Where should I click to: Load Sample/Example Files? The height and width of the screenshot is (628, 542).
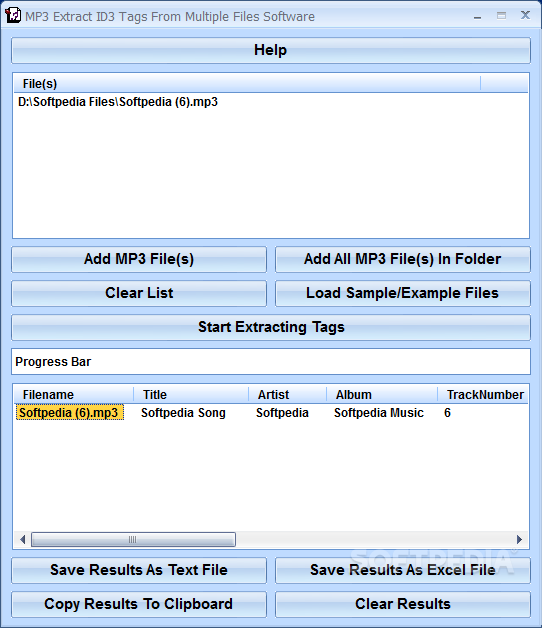click(x=403, y=293)
